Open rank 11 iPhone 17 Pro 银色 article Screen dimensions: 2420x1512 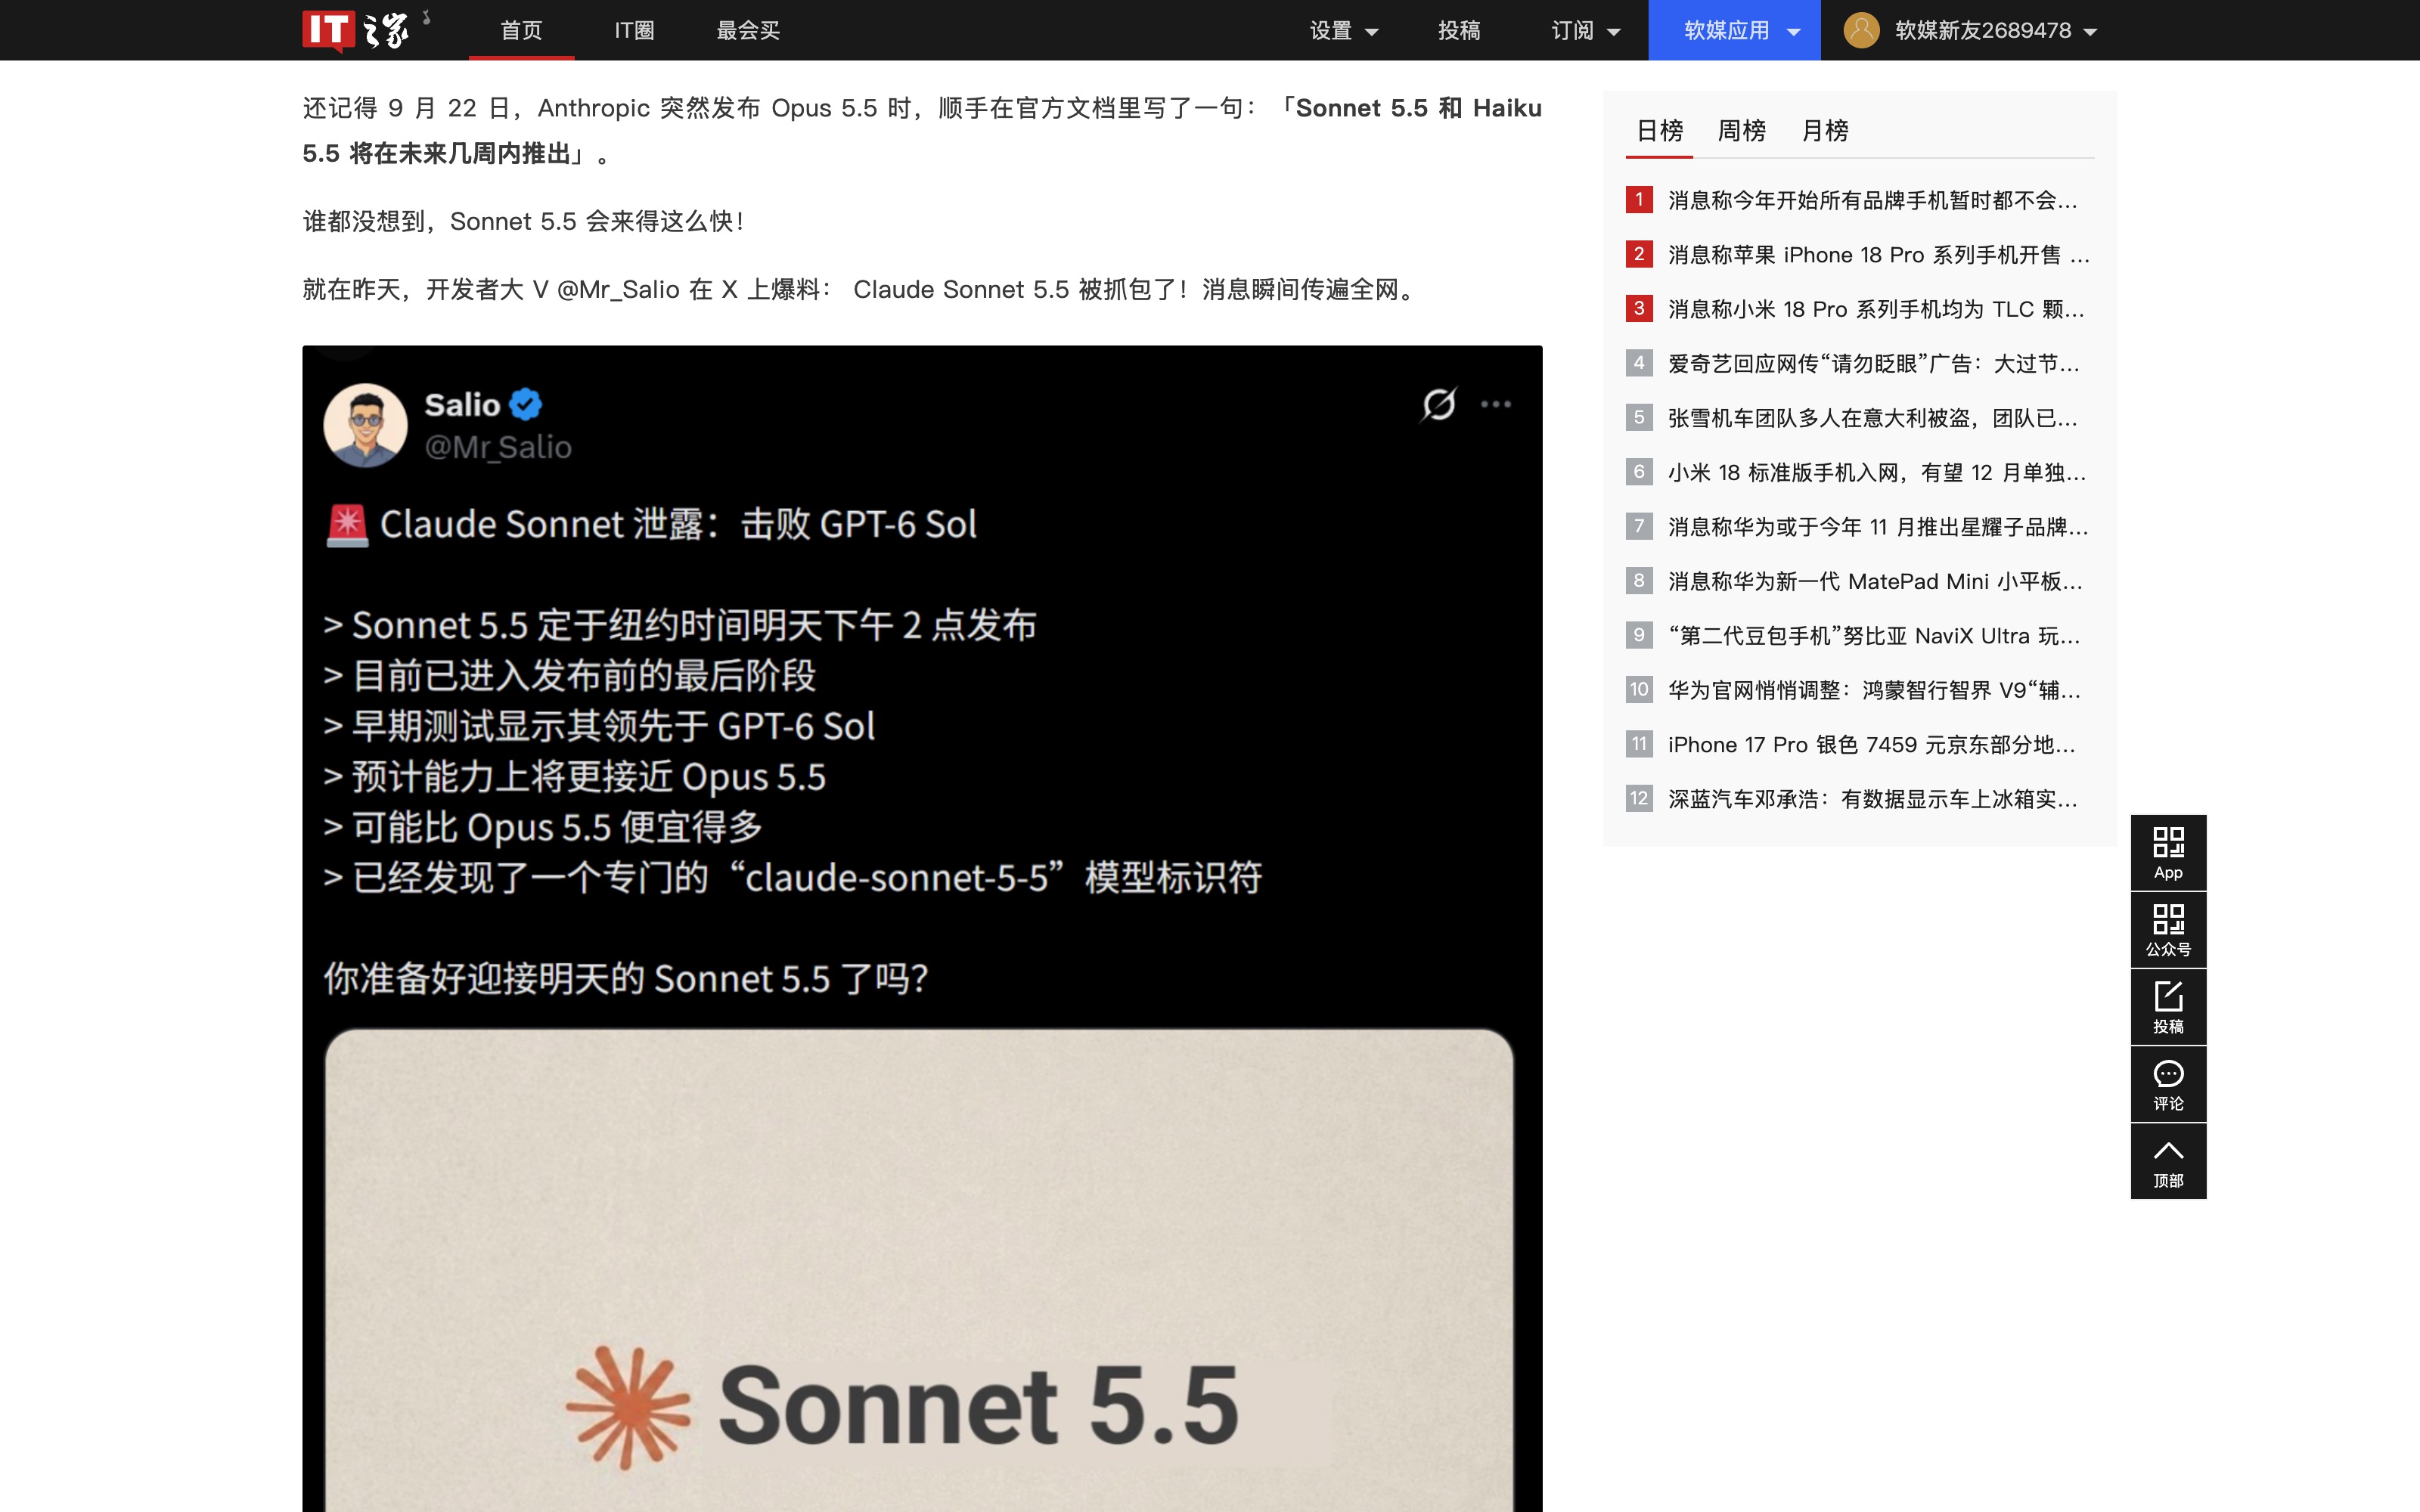point(1871,745)
